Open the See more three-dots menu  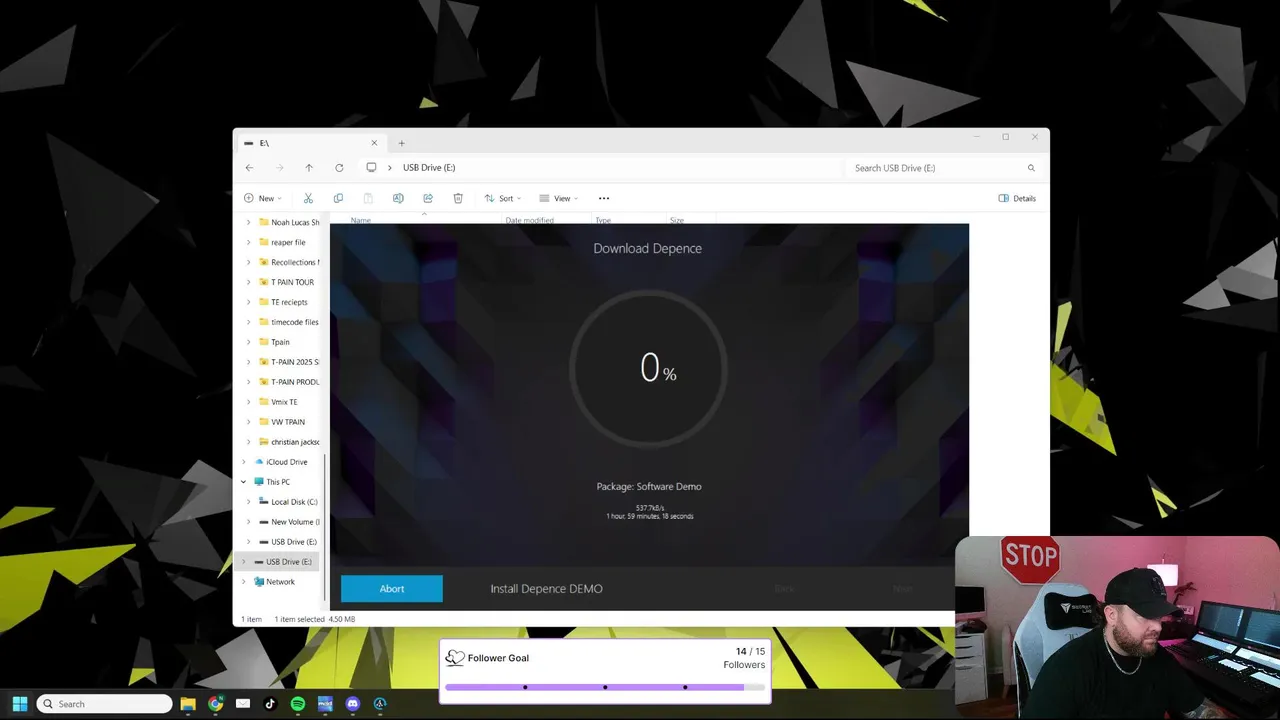tap(604, 198)
